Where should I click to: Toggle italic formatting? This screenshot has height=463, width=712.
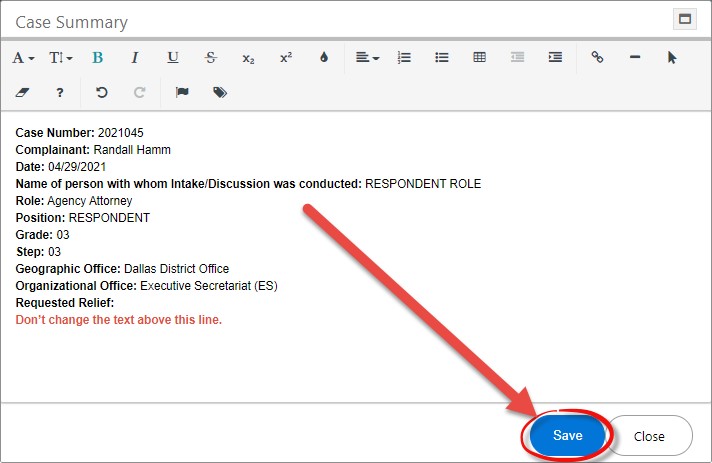pos(135,58)
